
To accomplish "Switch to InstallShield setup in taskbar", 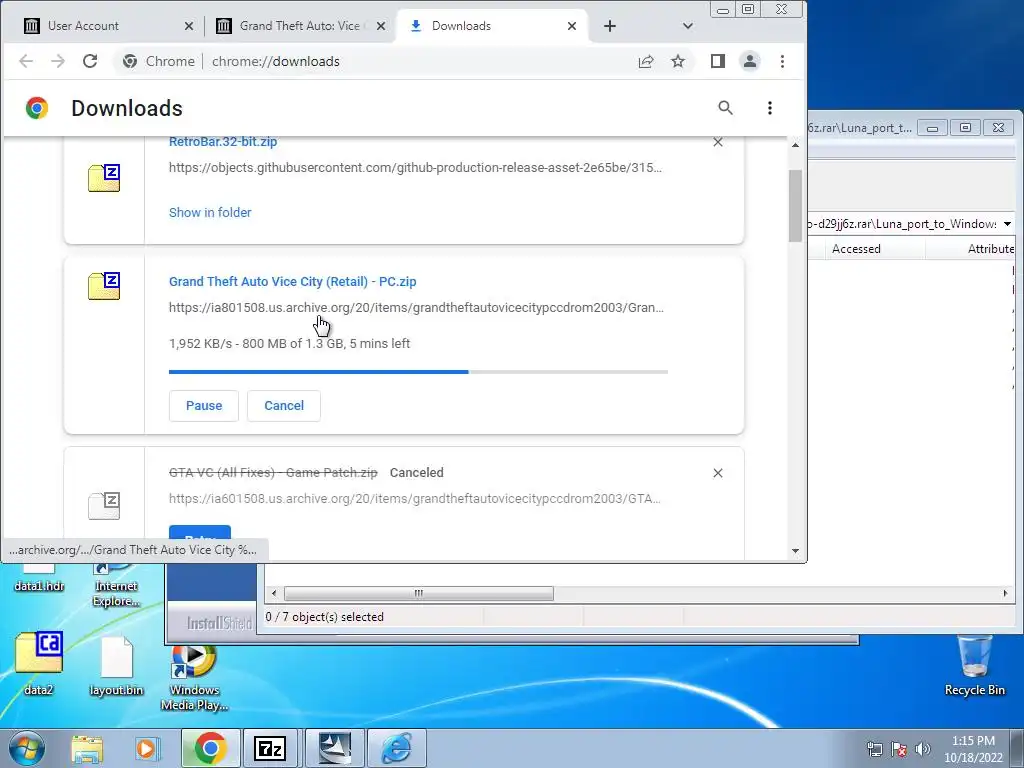I will coord(335,748).
